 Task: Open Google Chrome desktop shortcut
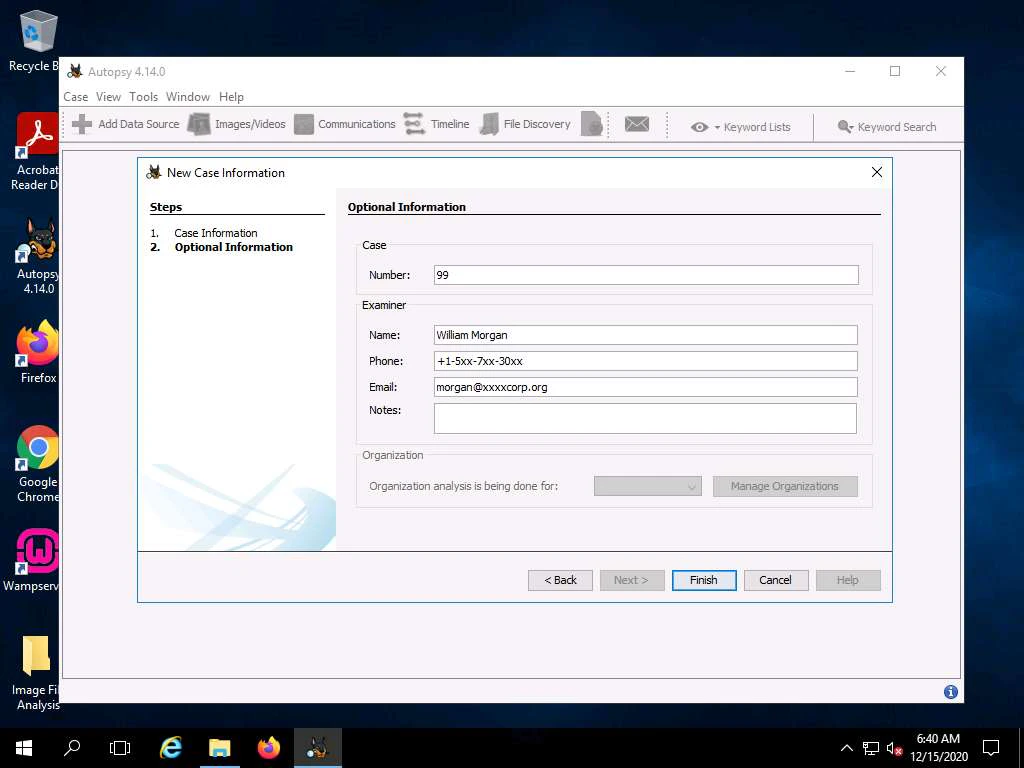tap(37, 464)
